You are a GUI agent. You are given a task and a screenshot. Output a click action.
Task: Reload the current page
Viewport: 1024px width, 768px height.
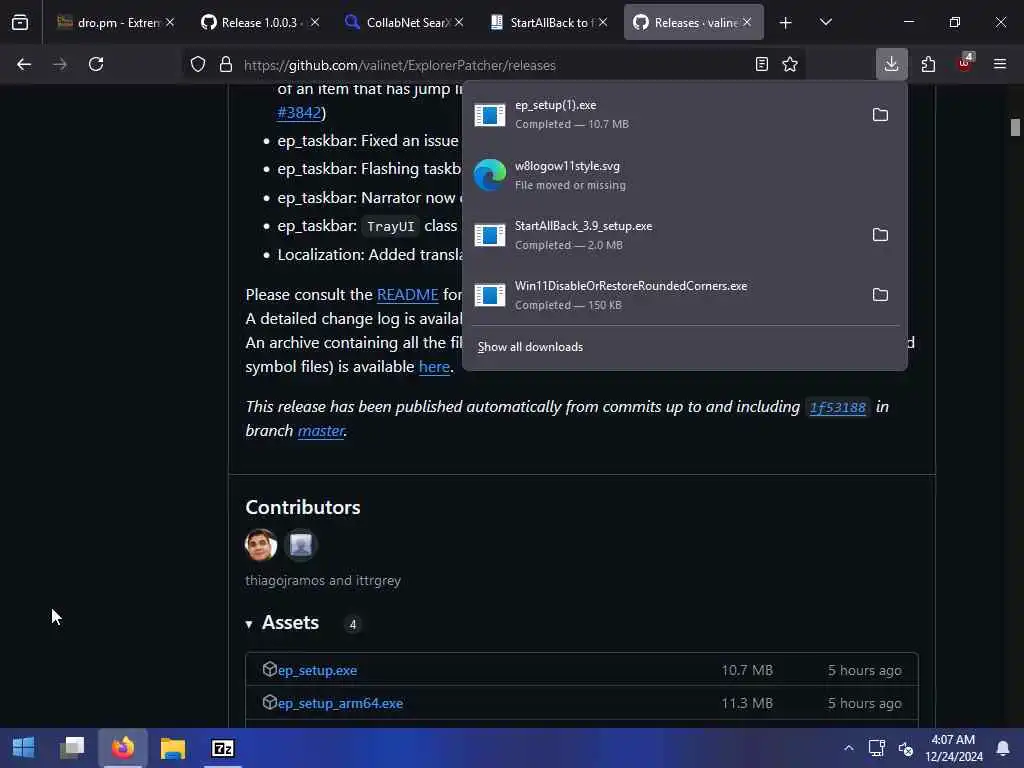pos(96,64)
